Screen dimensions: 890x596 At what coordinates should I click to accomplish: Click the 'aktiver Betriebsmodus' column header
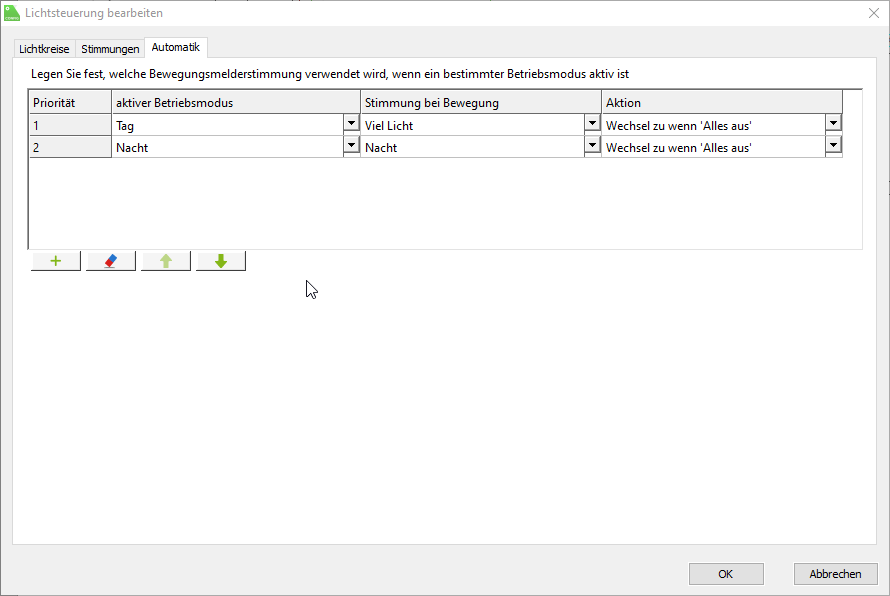(x=236, y=102)
